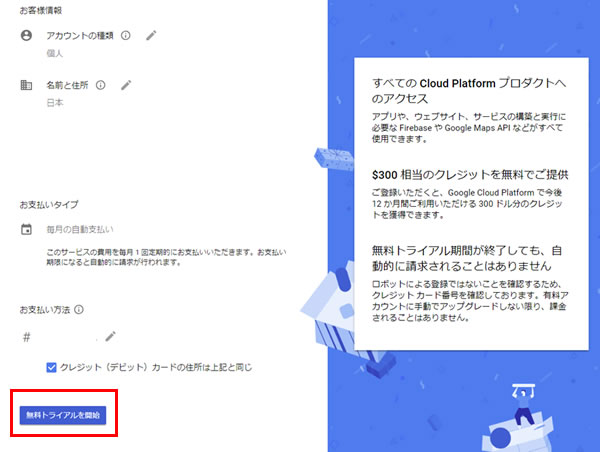Image resolution: width=600 pixels, height=452 pixels.
Task: Edit the payment method with pencil icon
Action: (111, 336)
